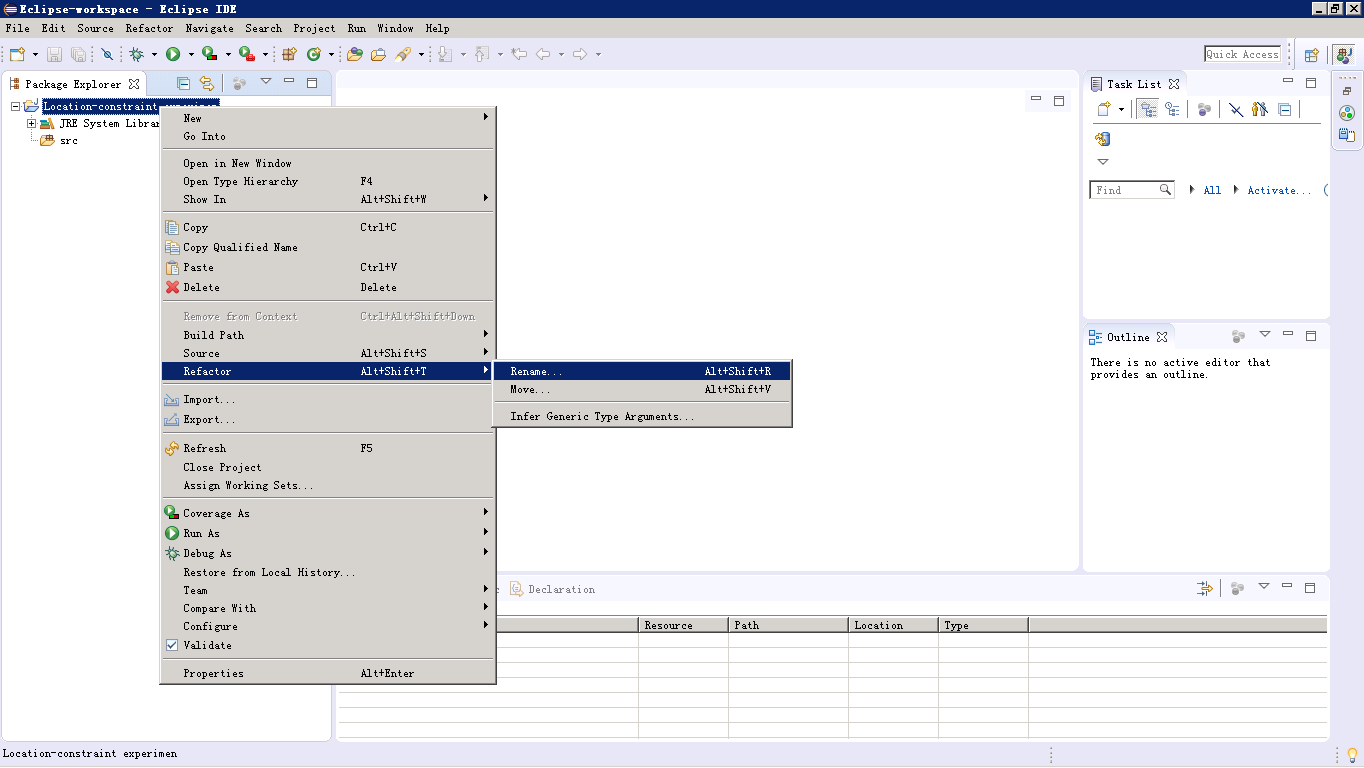The width and height of the screenshot is (1364, 768).
Task: Collapse the Location-constraint project node
Action: click(x=15, y=105)
